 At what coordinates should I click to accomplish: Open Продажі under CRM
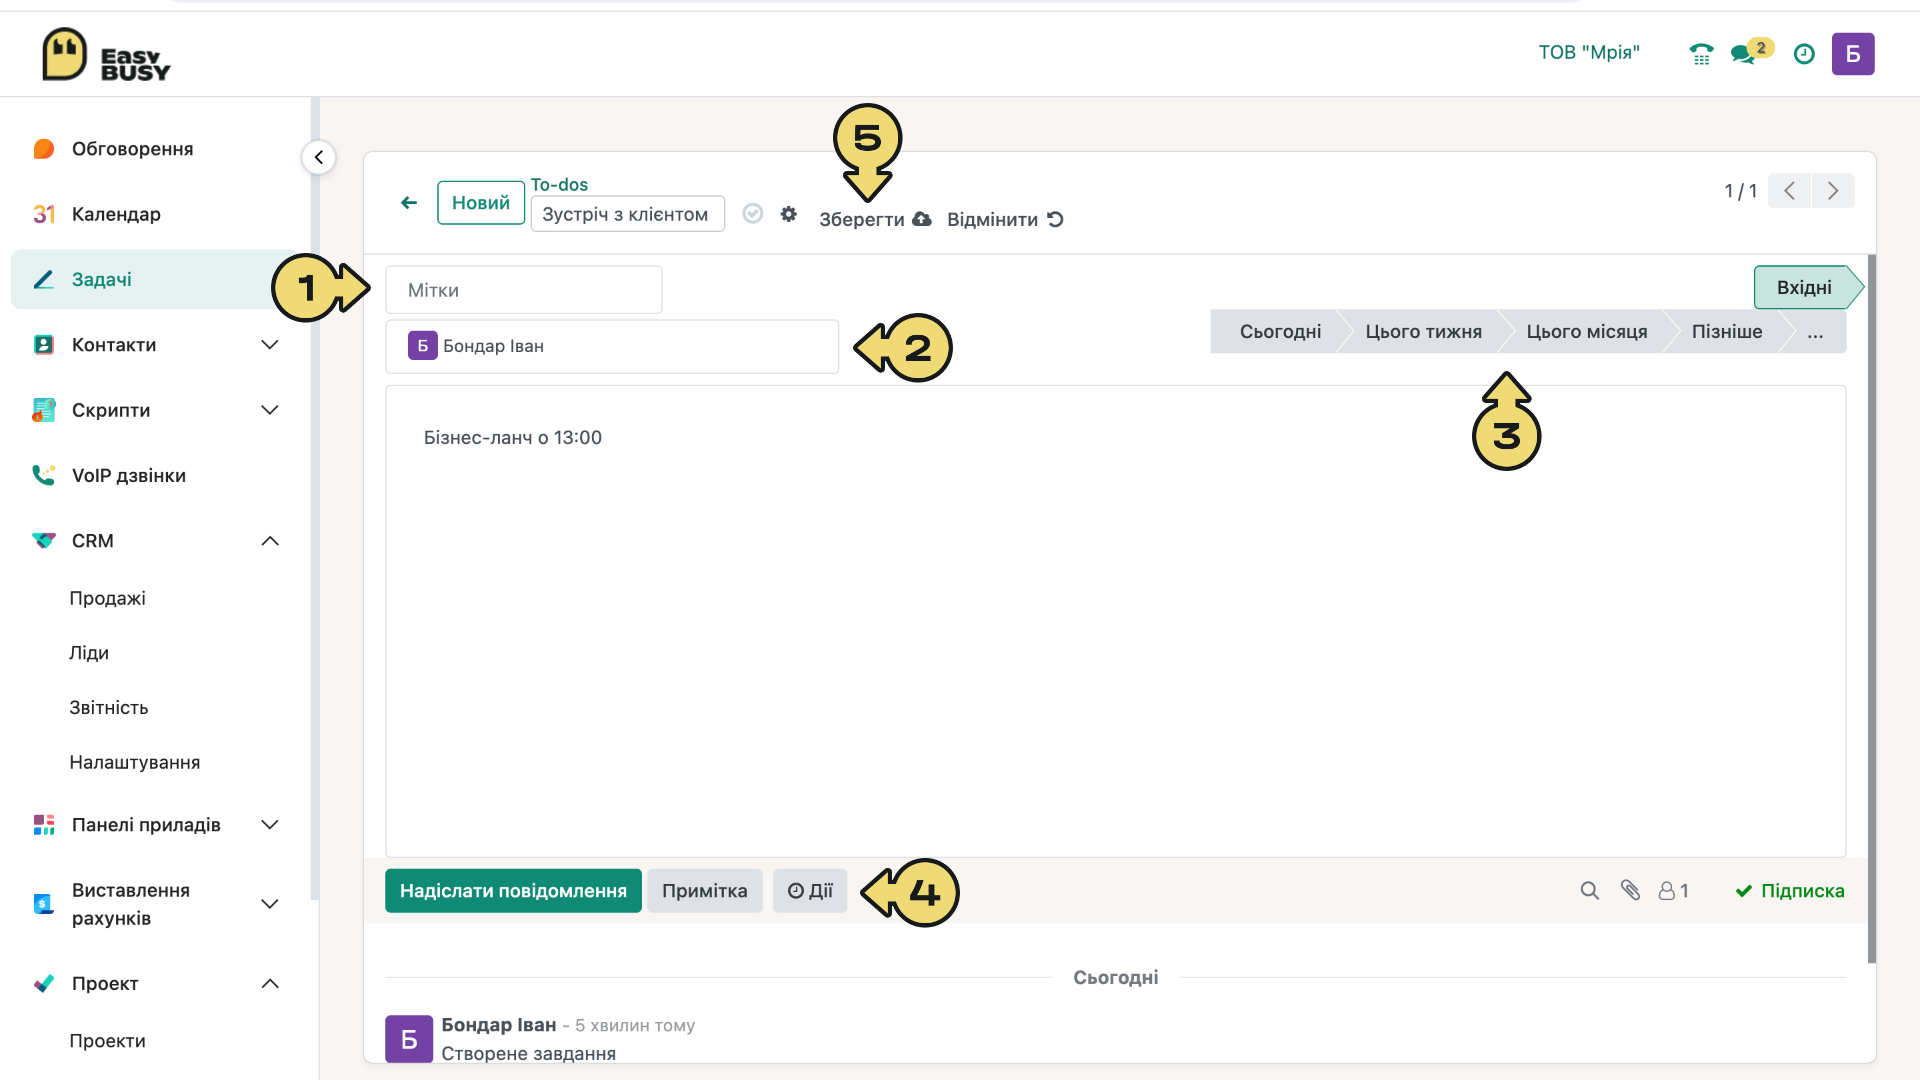(107, 598)
